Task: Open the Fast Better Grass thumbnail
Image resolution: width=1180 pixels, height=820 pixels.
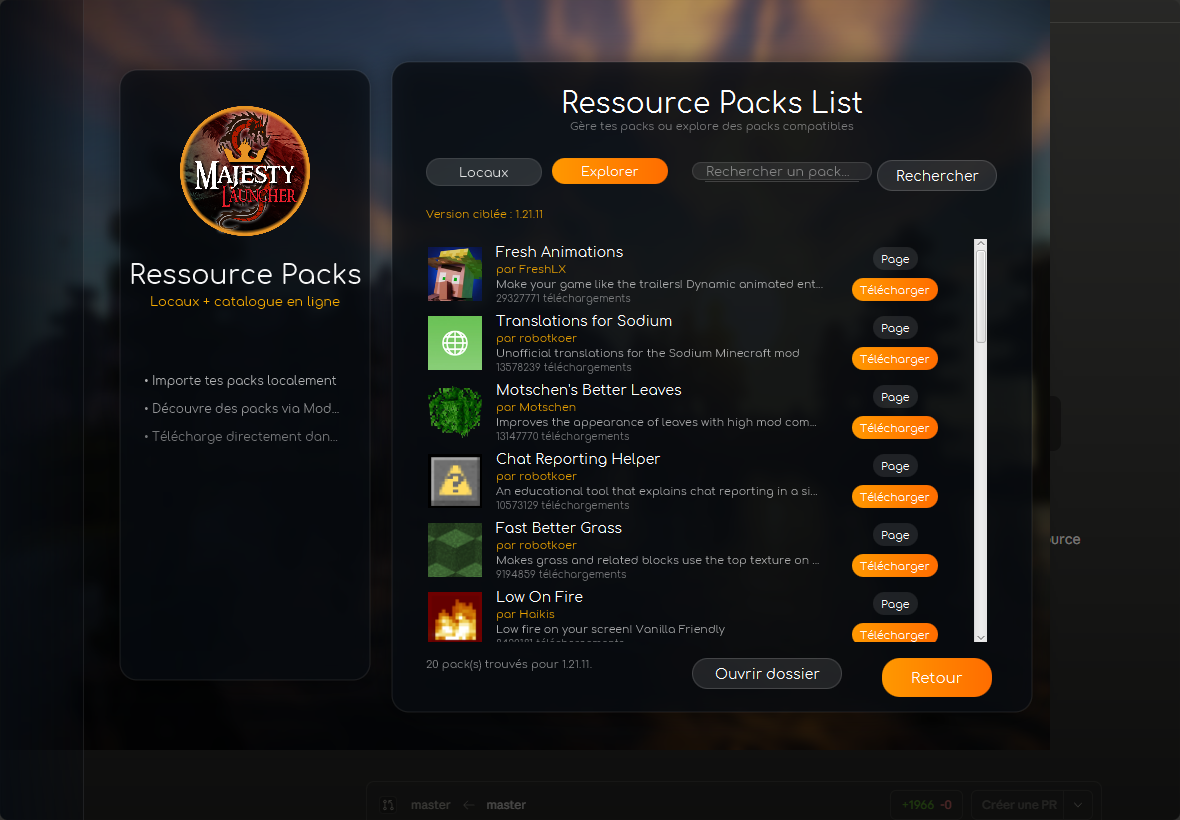Action: click(x=455, y=550)
